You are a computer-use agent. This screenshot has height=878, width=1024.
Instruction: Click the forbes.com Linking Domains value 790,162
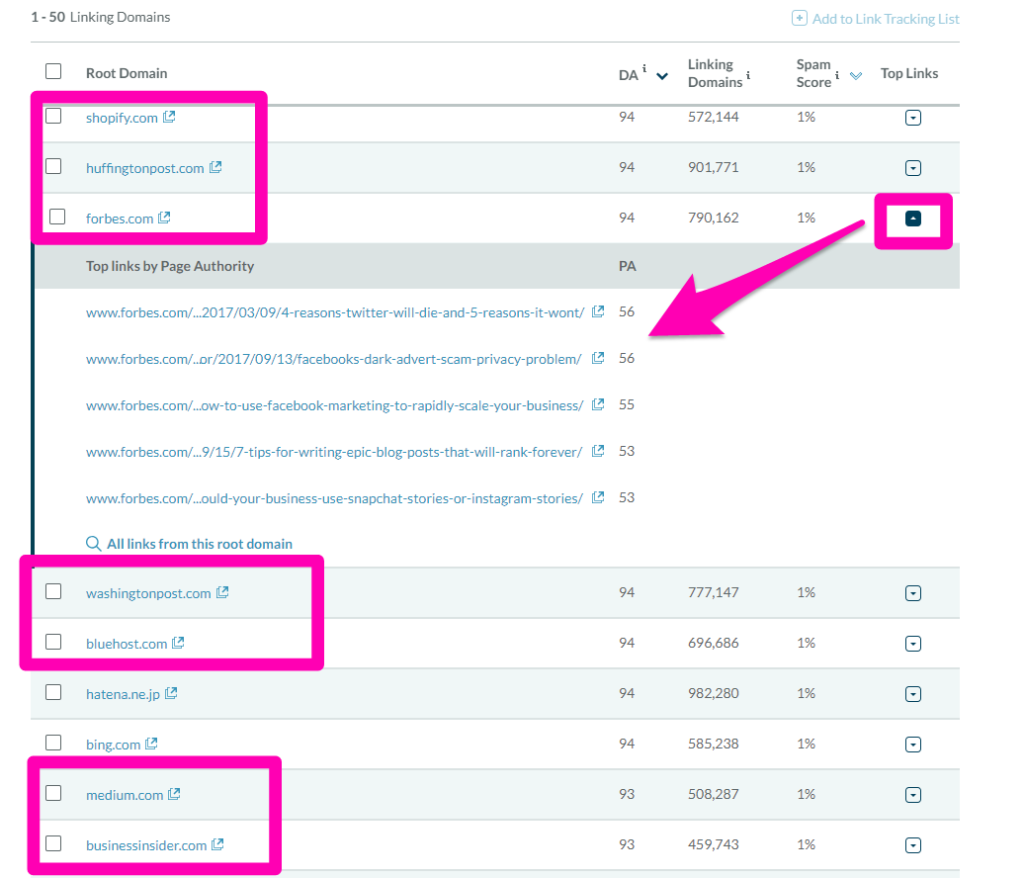click(713, 218)
